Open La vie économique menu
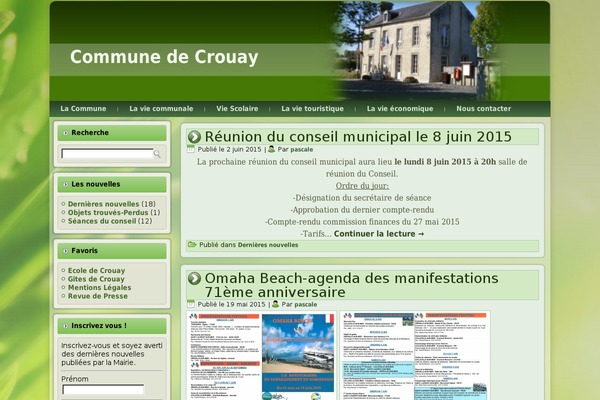Image resolution: width=600 pixels, height=400 pixels. click(x=400, y=109)
